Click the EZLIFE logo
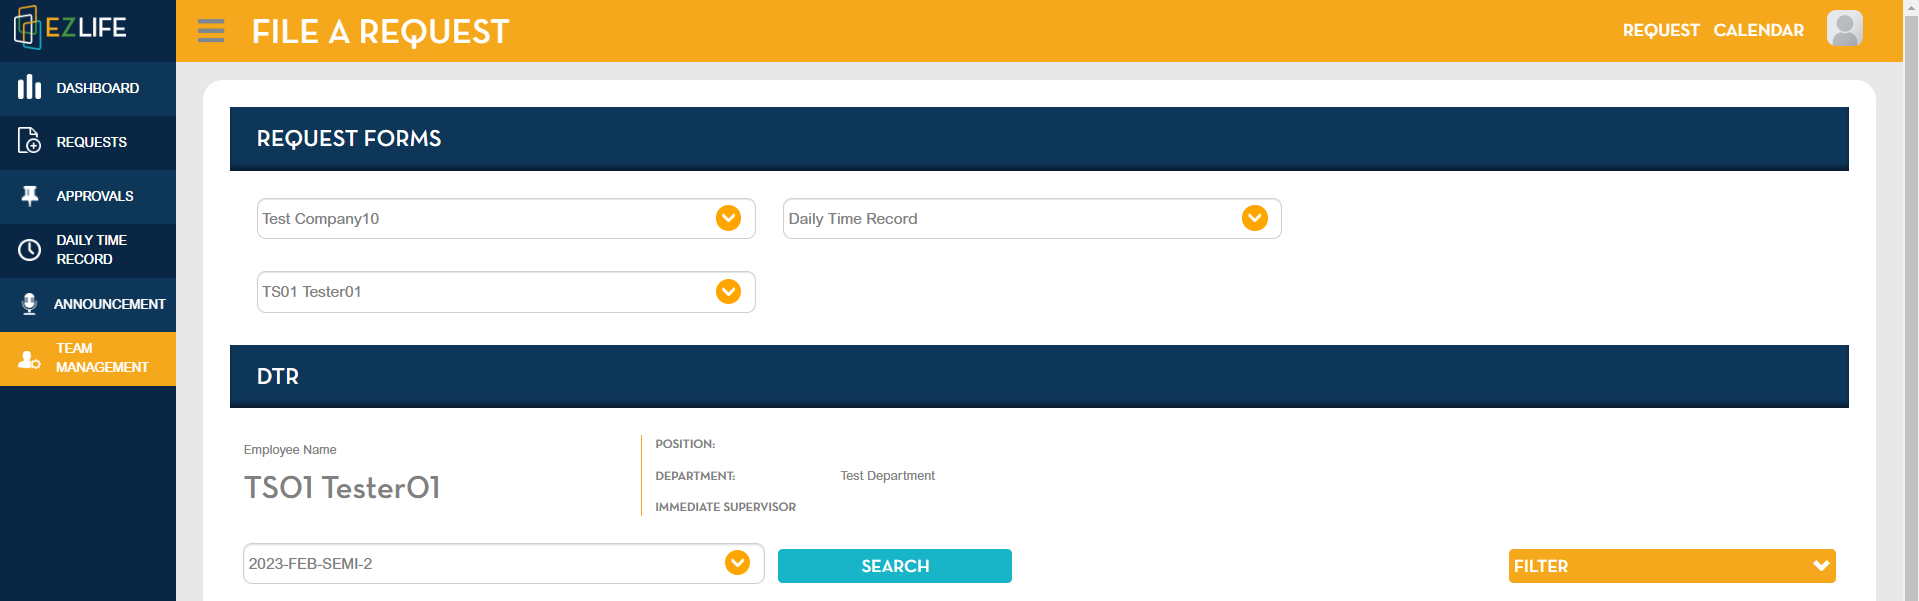The width and height of the screenshot is (1919, 601). [70, 28]
